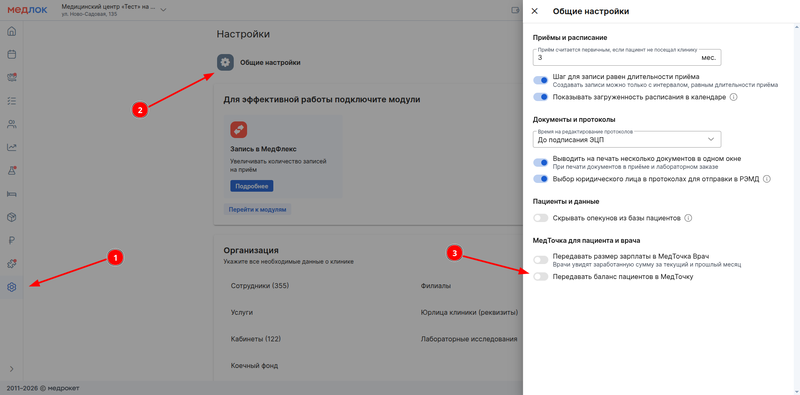The image size is (800, 395).
Task: Open the checklist tasks icon in sidebar
Action: [12, 101]
